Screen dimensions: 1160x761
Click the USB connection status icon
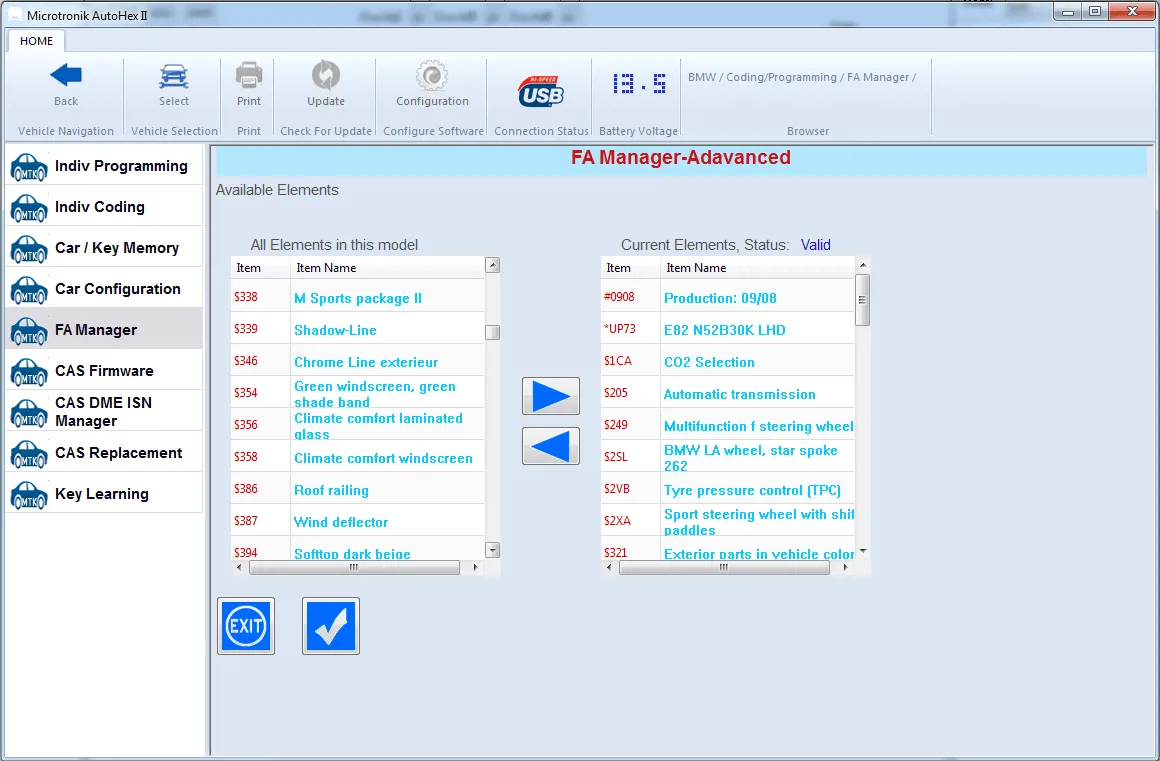(541, 91)
